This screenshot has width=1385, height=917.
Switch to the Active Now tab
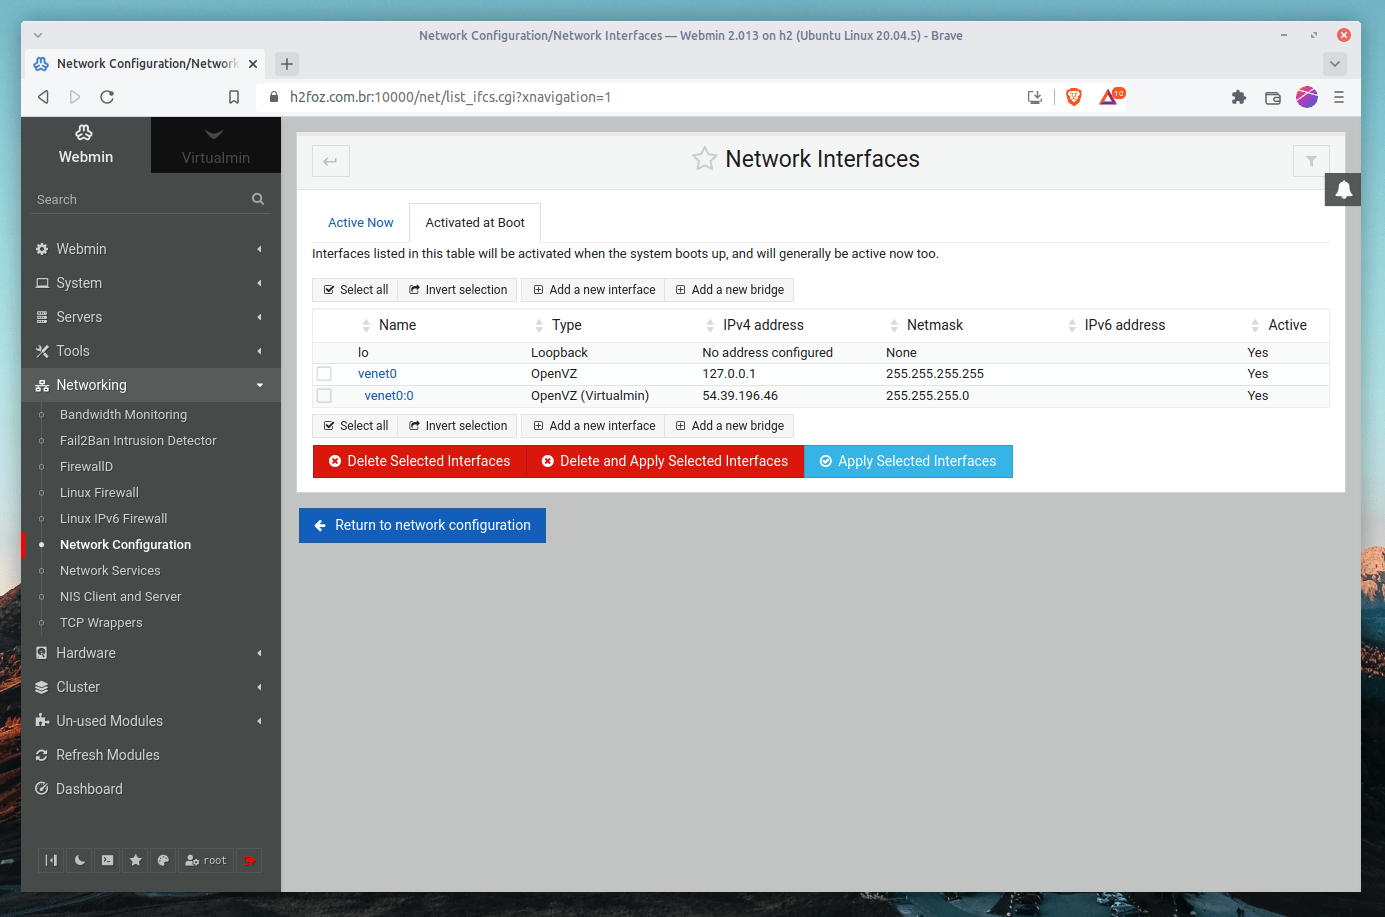tap(360, 222)
